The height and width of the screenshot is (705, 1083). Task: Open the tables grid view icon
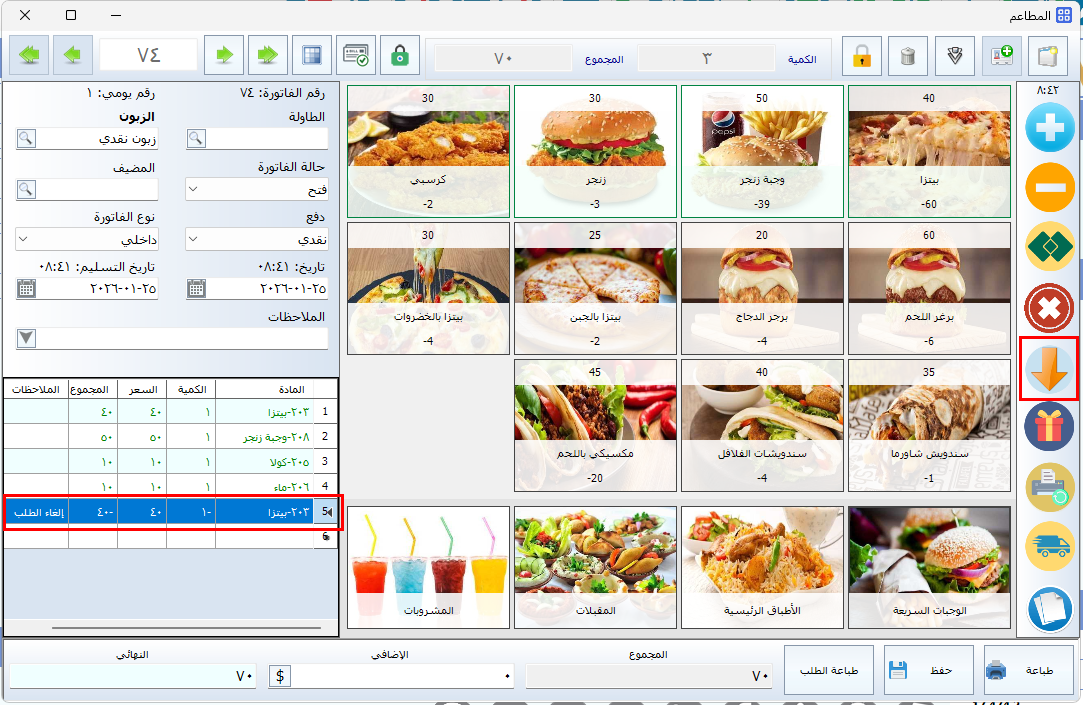(x=312, y=56)
